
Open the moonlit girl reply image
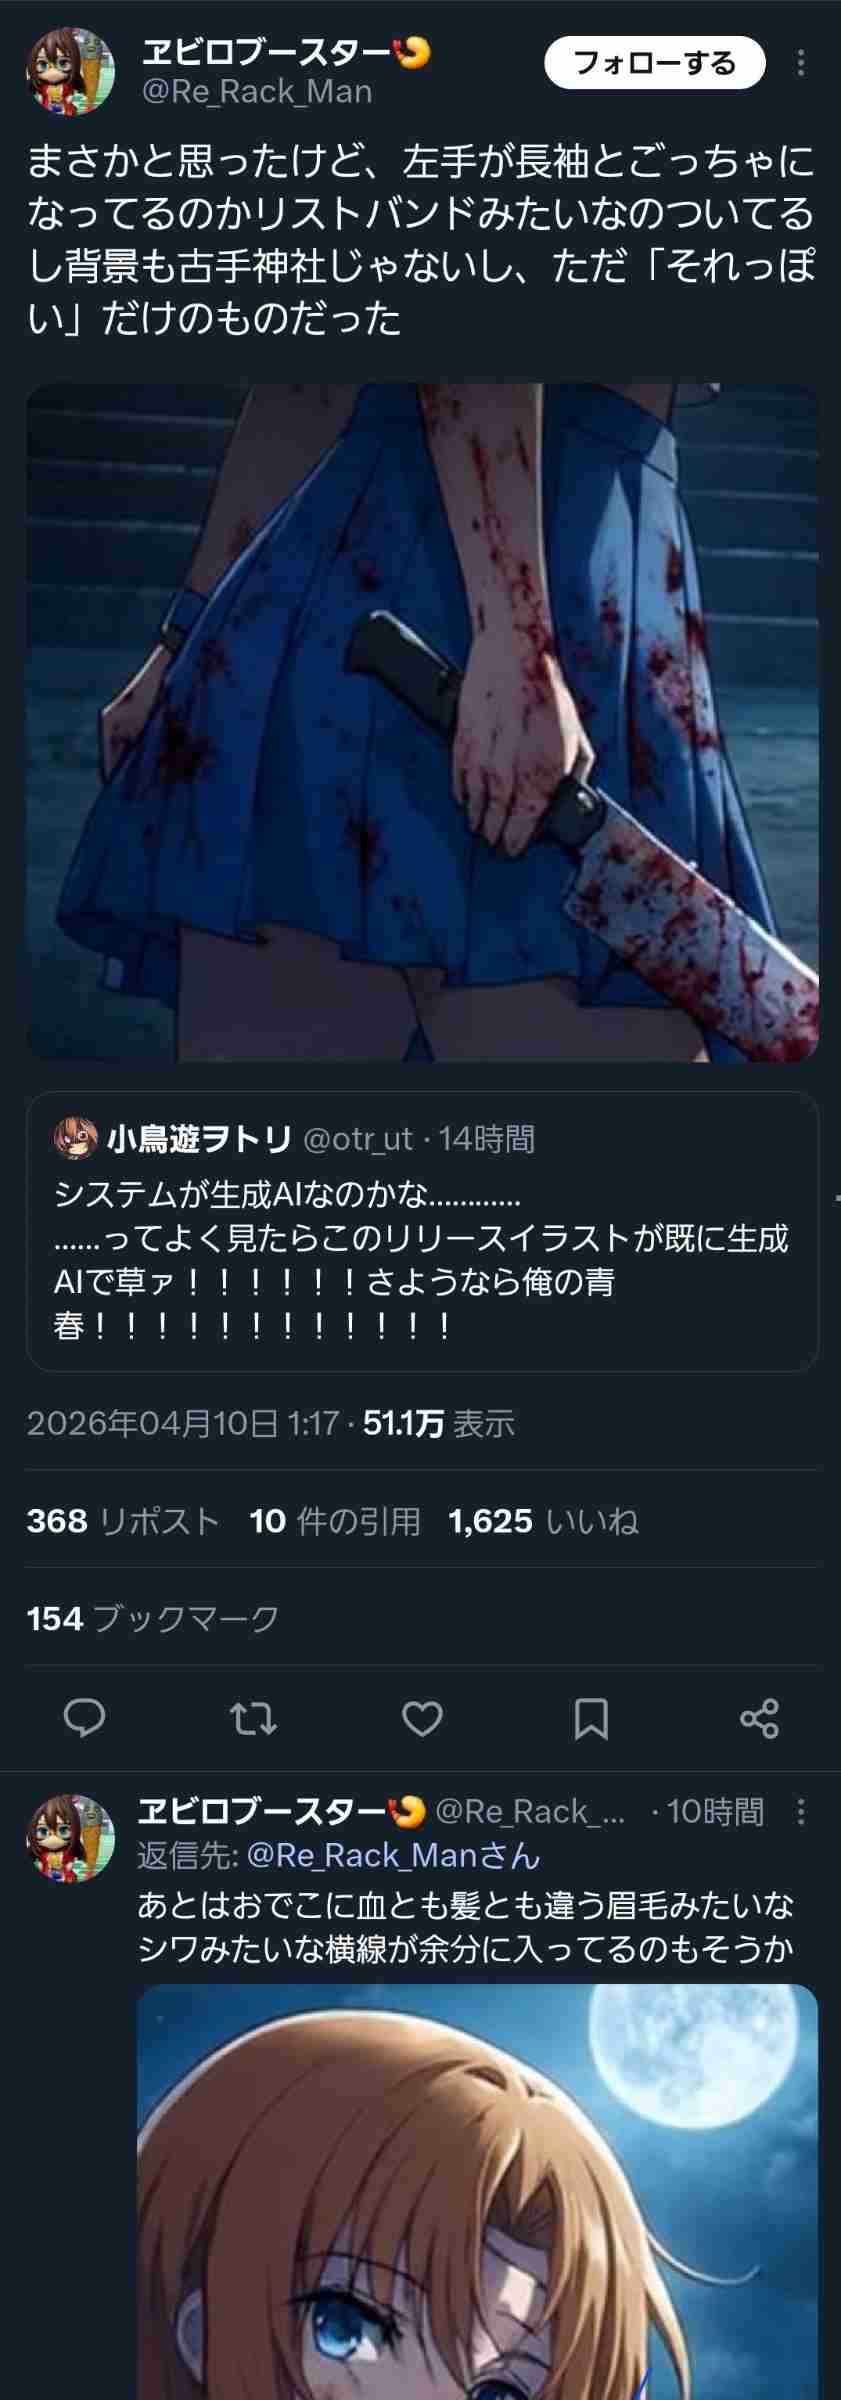pyautogui.click(x=477, y=2190)
